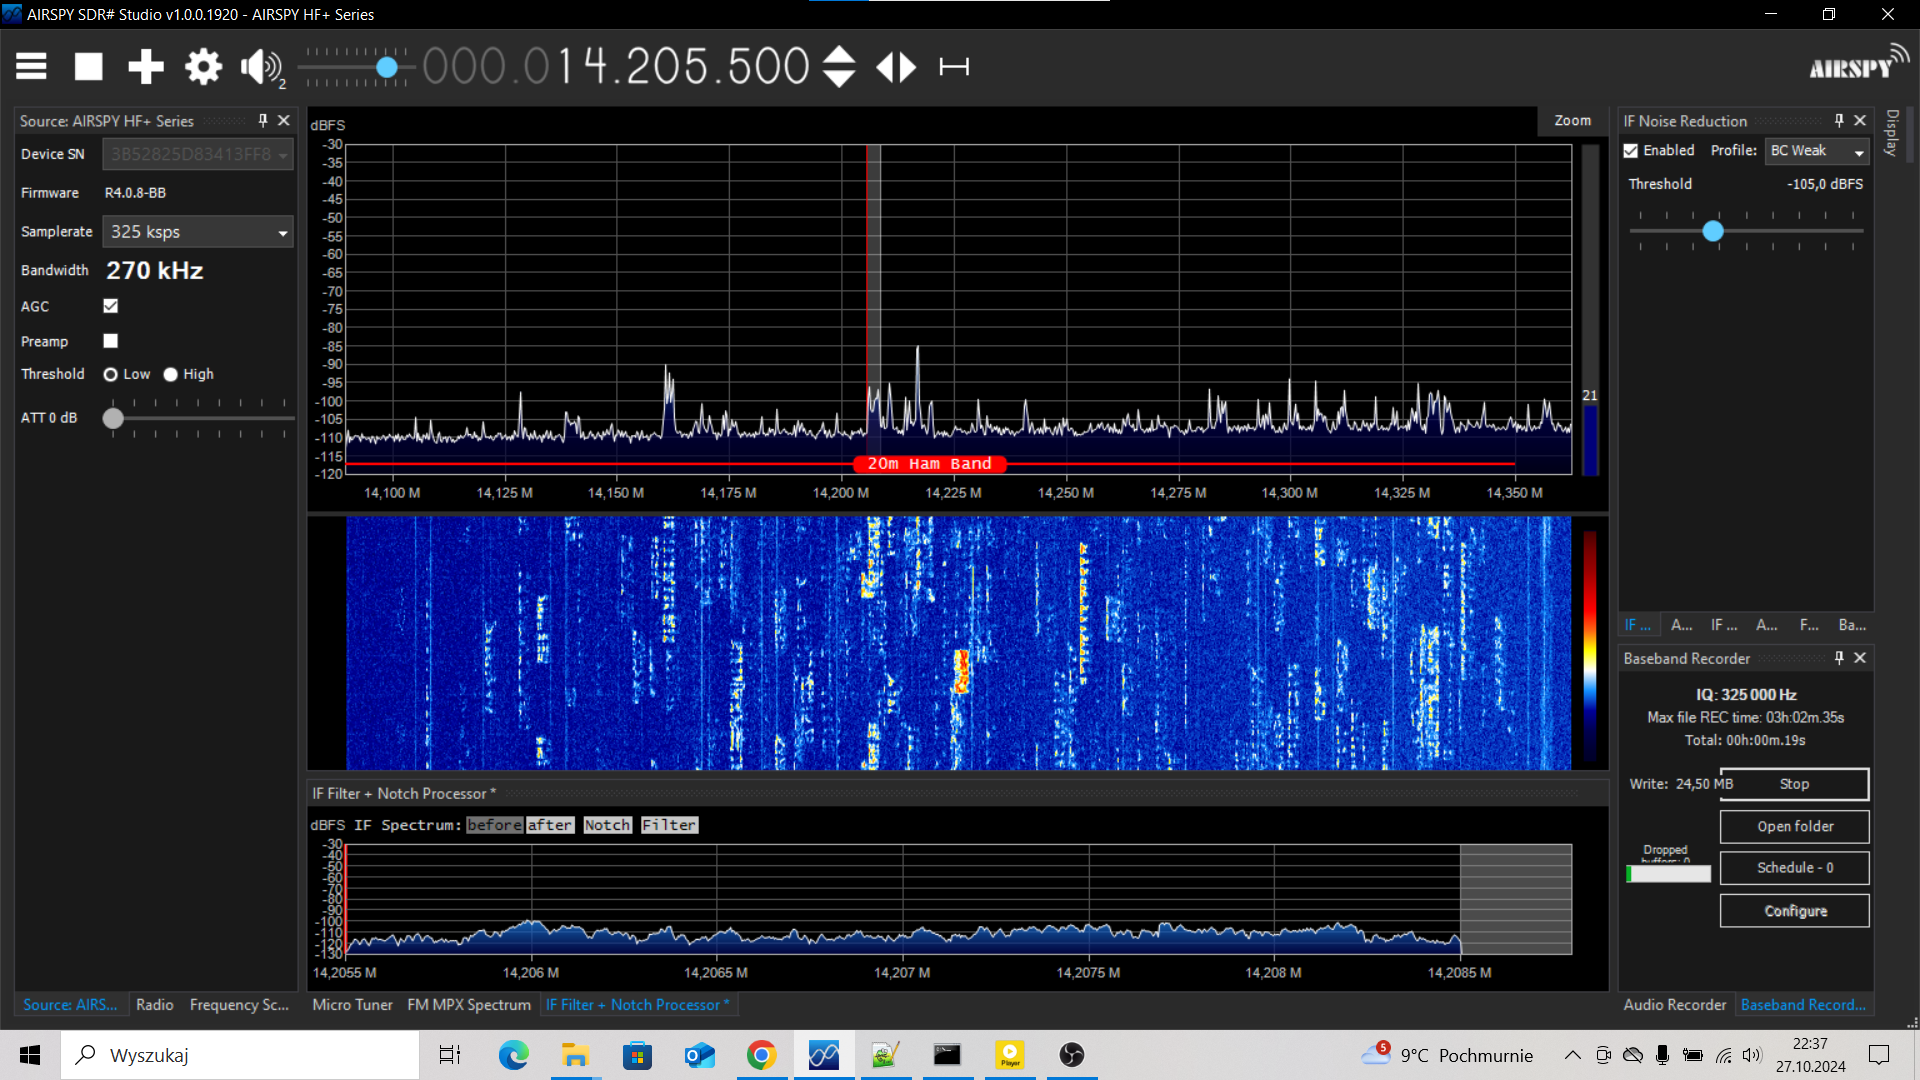This screenshot has width=1920, height=1080.
Task: Click the Wyszukaj search box
Action: click(x=240, y=1055)
